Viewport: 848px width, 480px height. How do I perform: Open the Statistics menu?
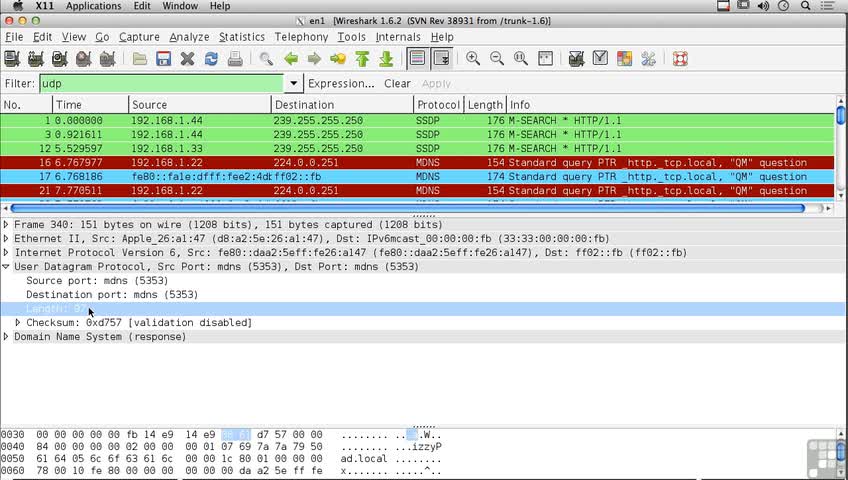point(242,37)
